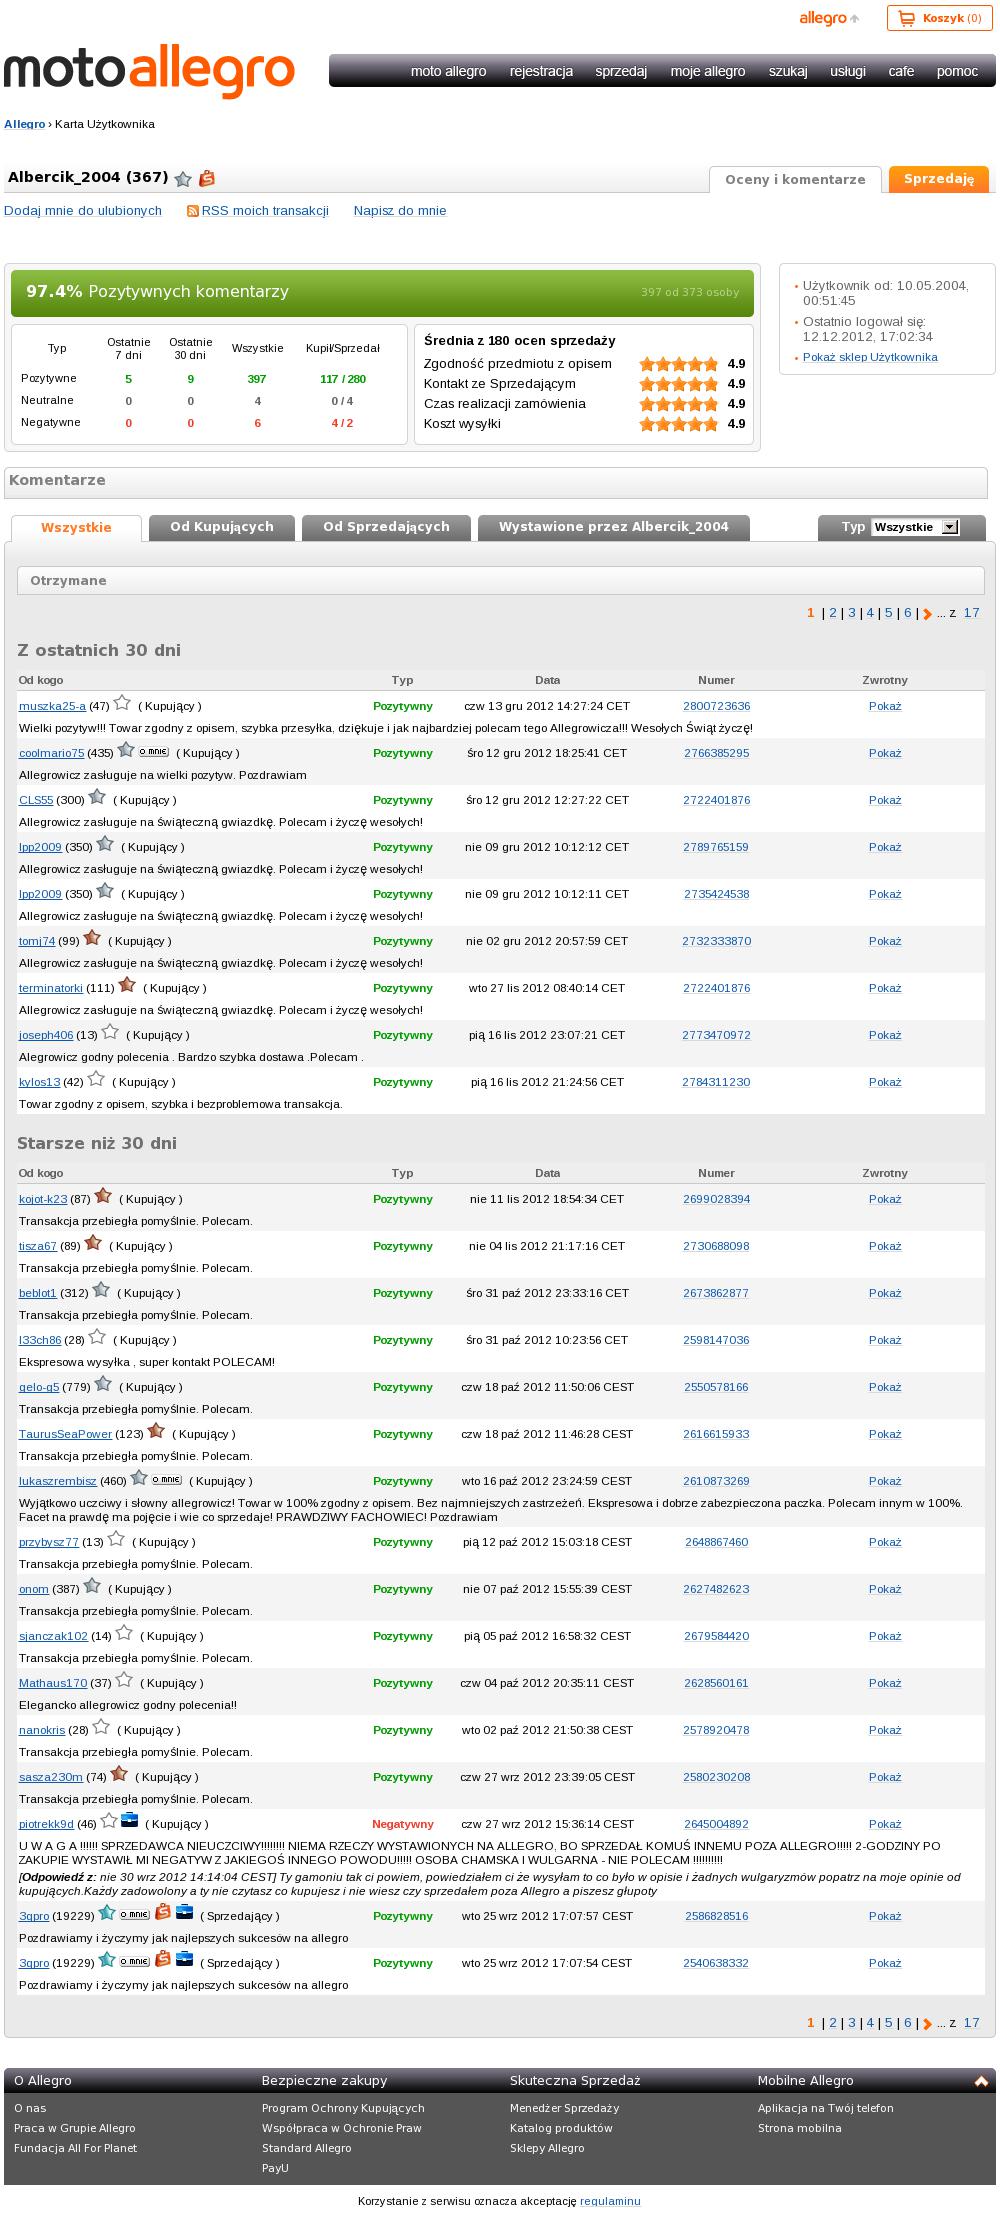The height and width of the screenshot is (2221, 1000).
Task: Click the small allegro logo at top
Action: coord(823,18)
